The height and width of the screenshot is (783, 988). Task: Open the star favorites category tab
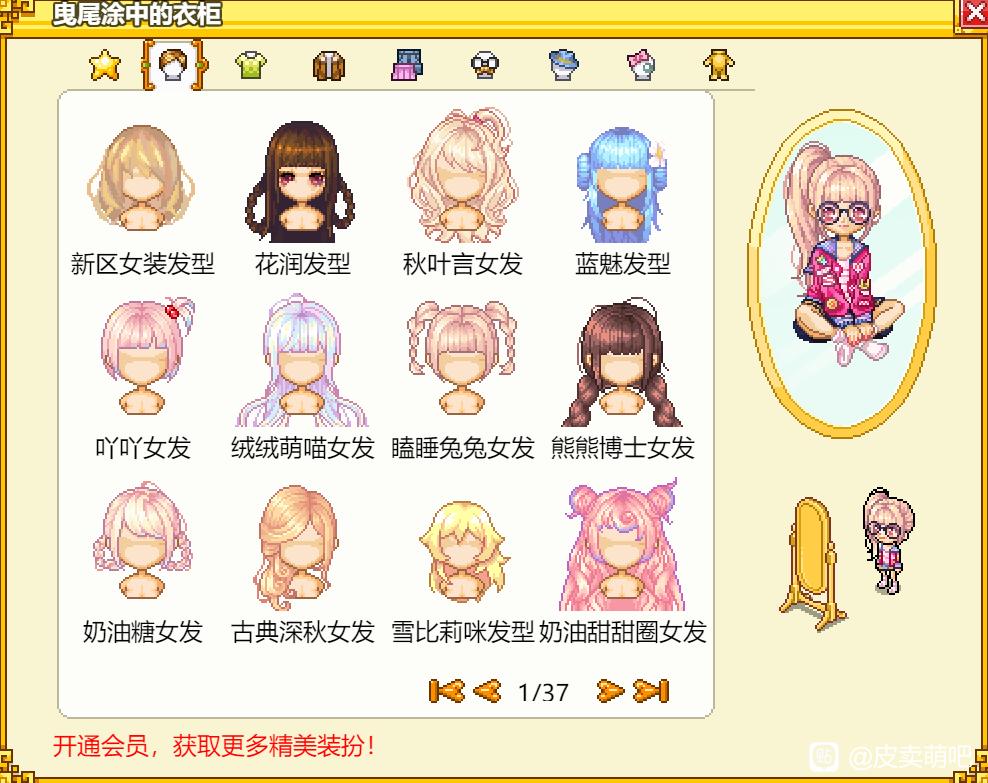tap(105, 65)
